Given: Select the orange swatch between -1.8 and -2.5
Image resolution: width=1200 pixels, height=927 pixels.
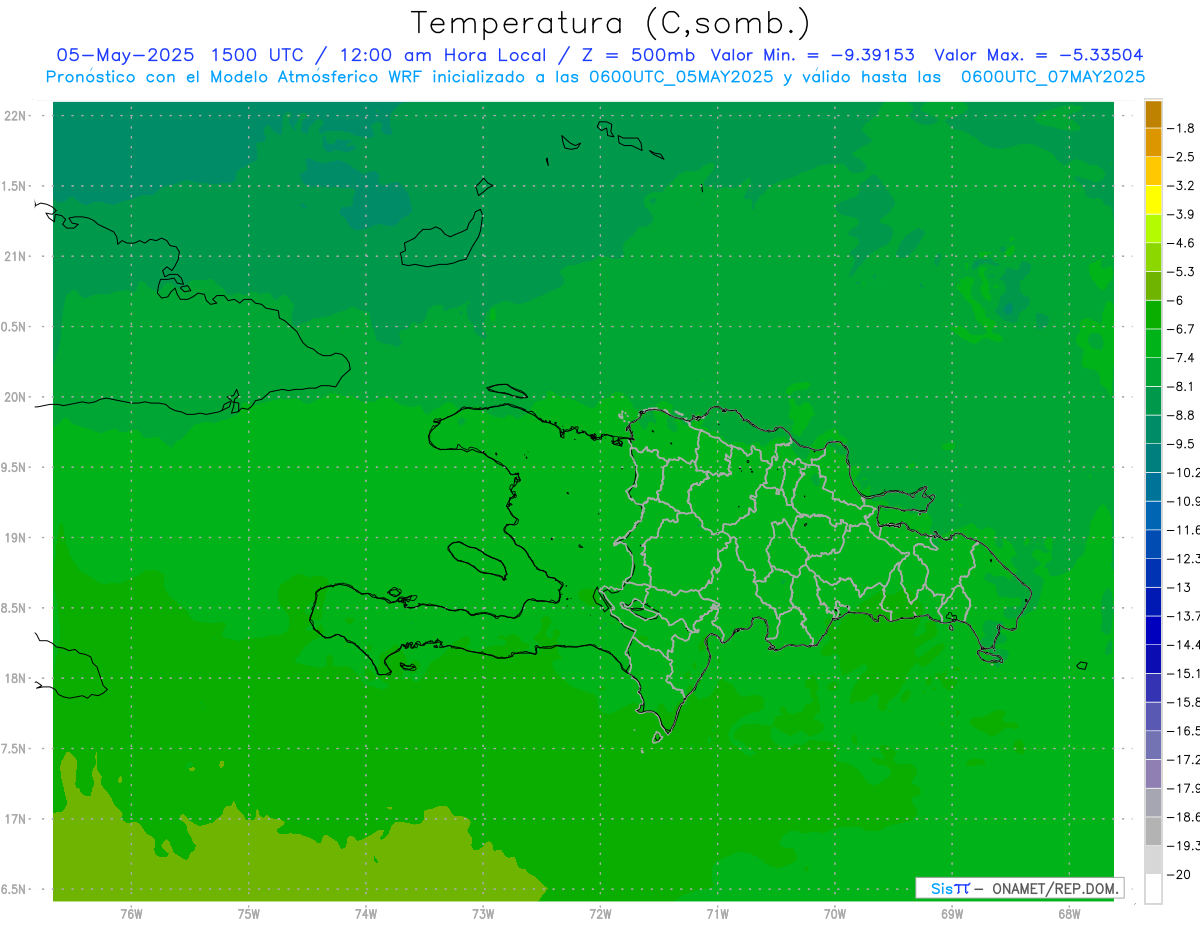Looking at the screenshot, I should pos(1153,142).
